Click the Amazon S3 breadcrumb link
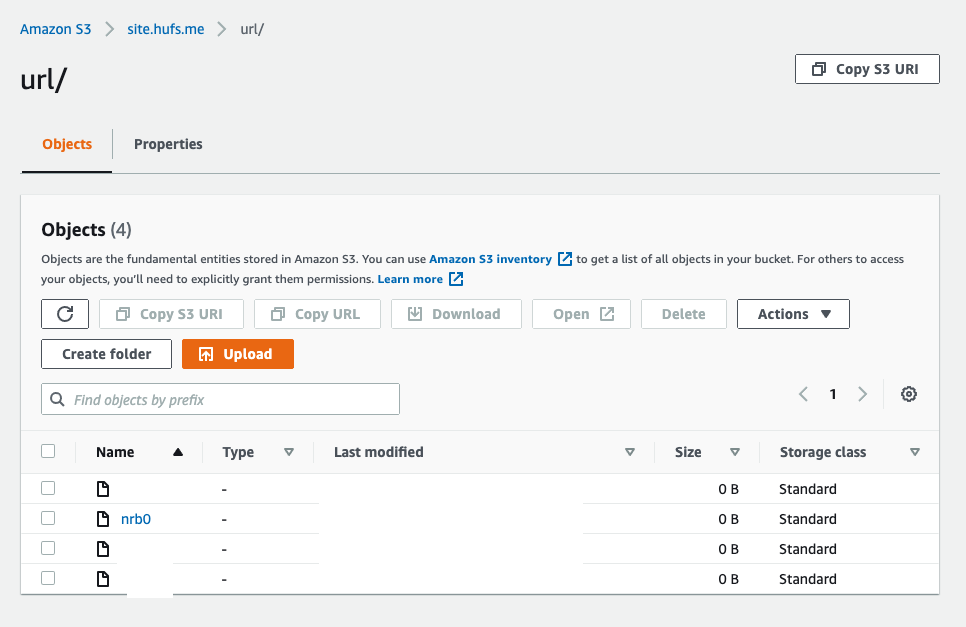 pyautogui.click(x=55, y=29)
